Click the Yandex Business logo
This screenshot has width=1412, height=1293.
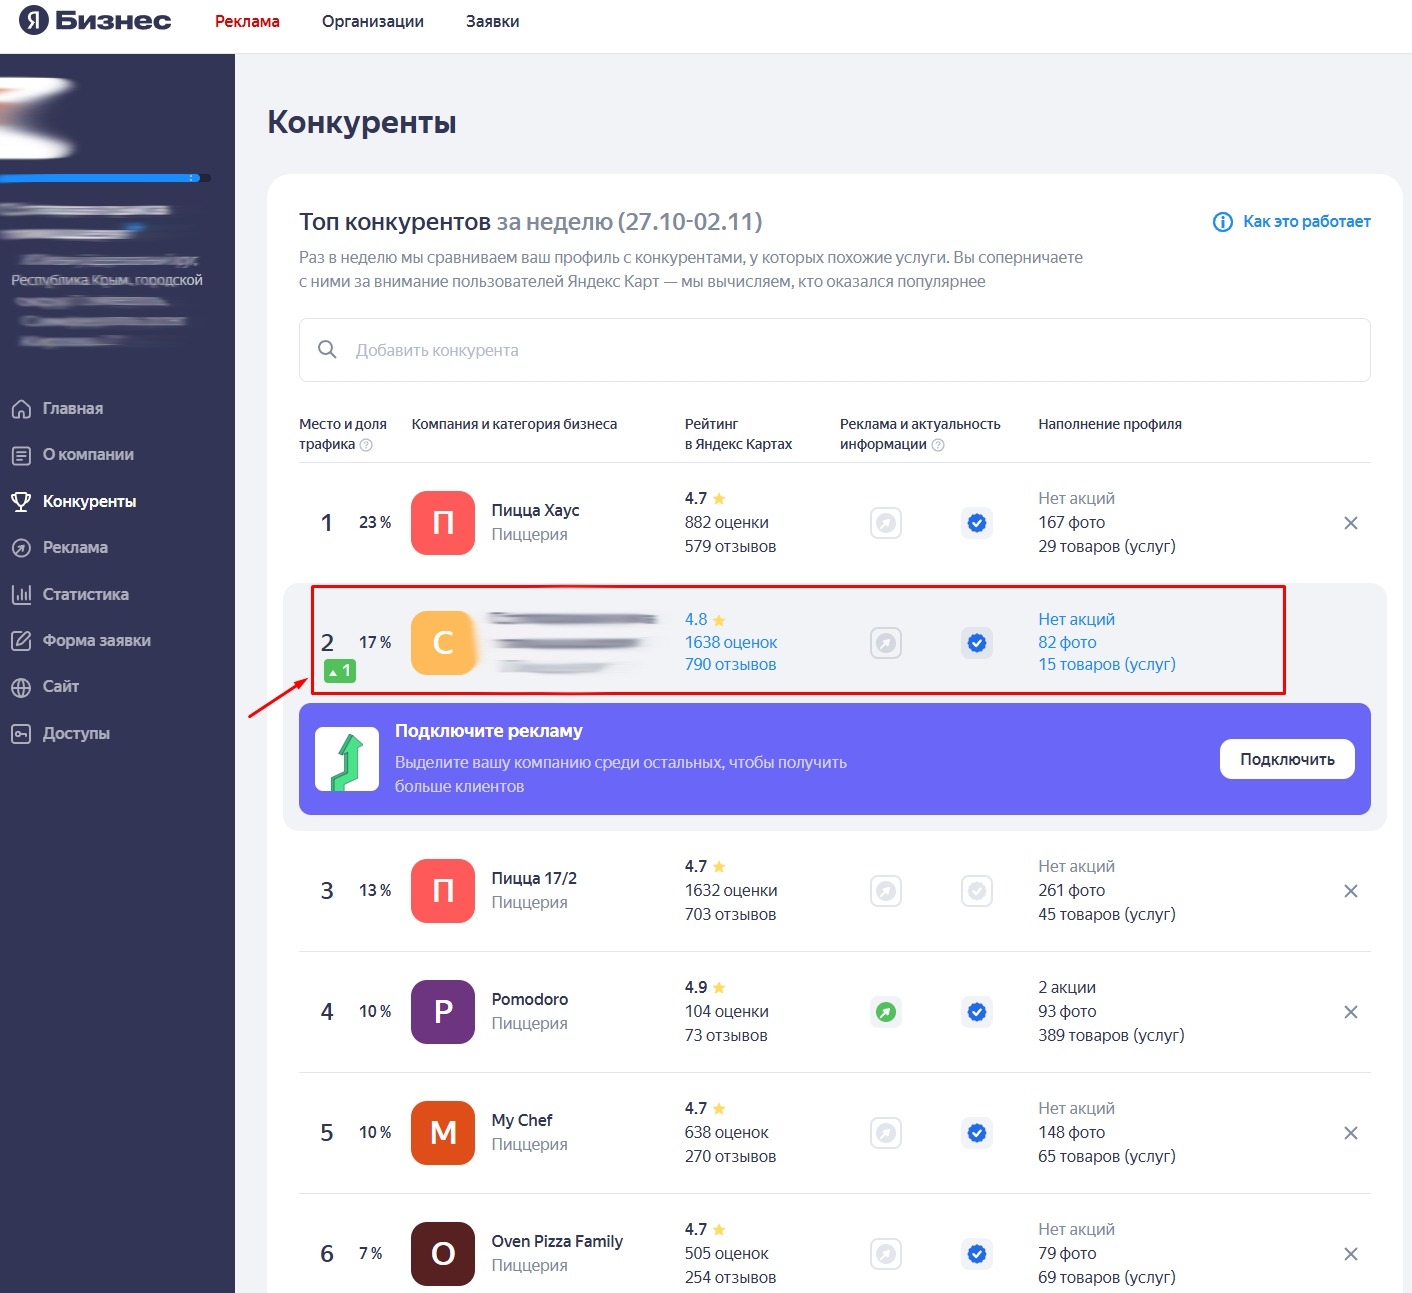(95, 21)
